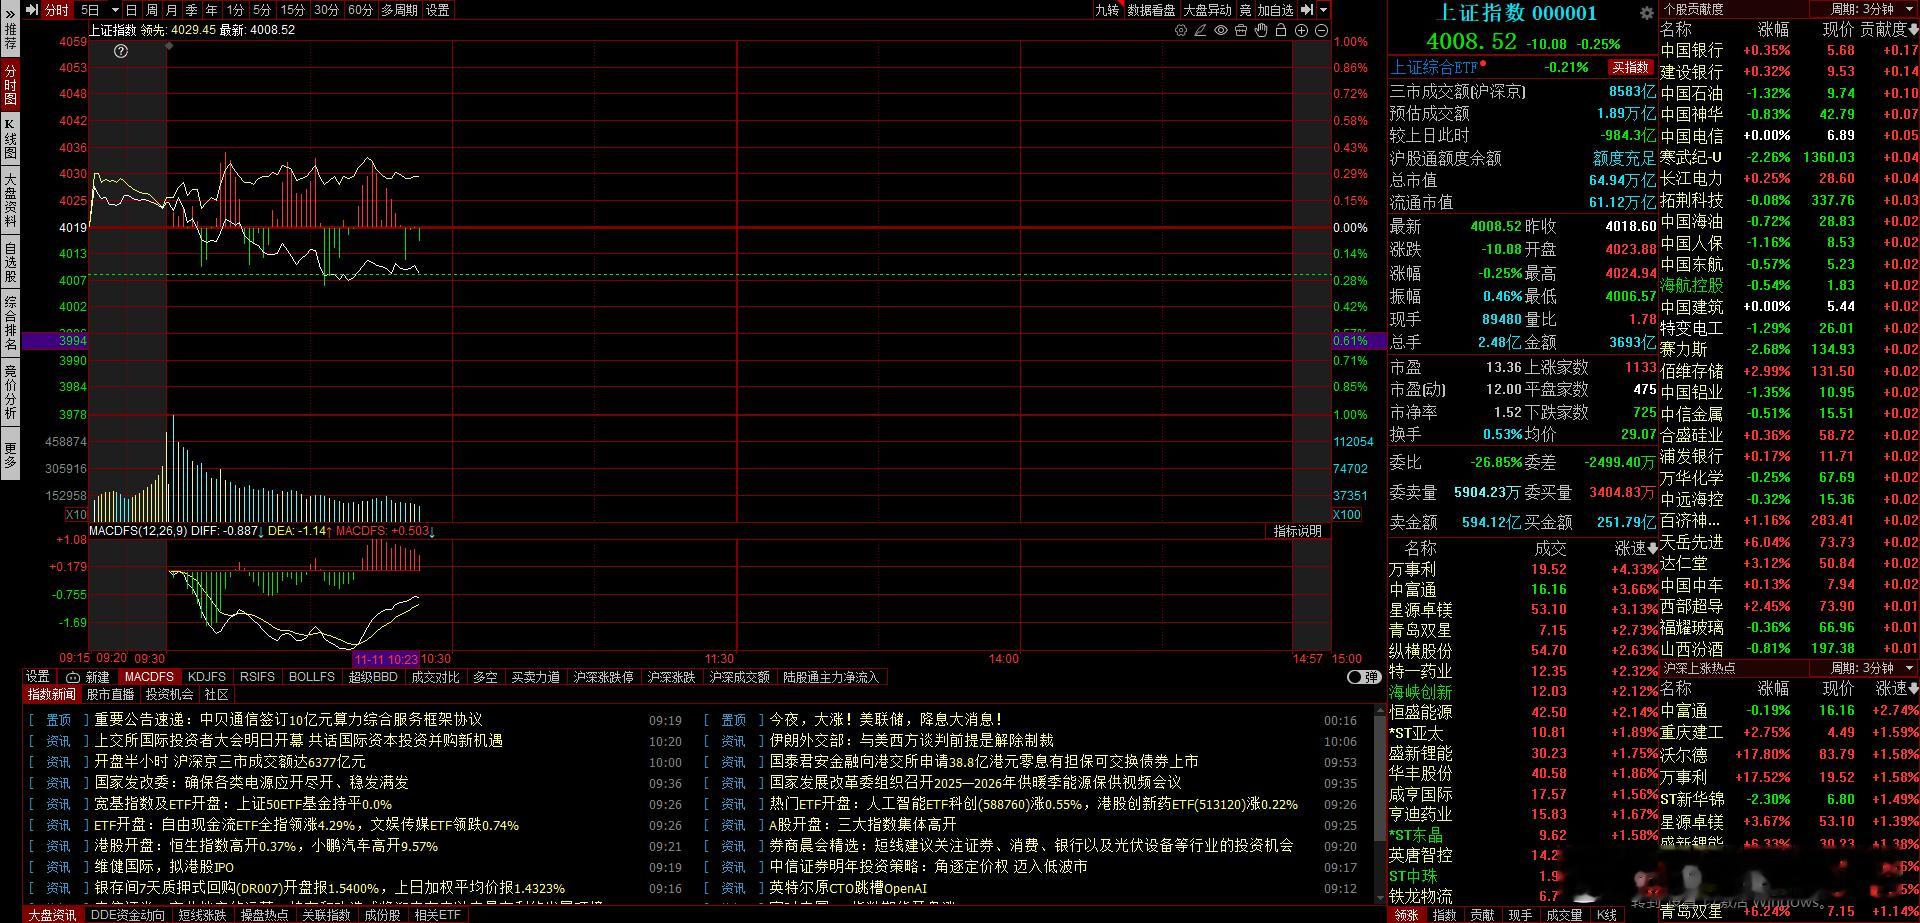
Task: Open top toolbar 设置 button
Action: pyautogui.click(x=438, y=10)
